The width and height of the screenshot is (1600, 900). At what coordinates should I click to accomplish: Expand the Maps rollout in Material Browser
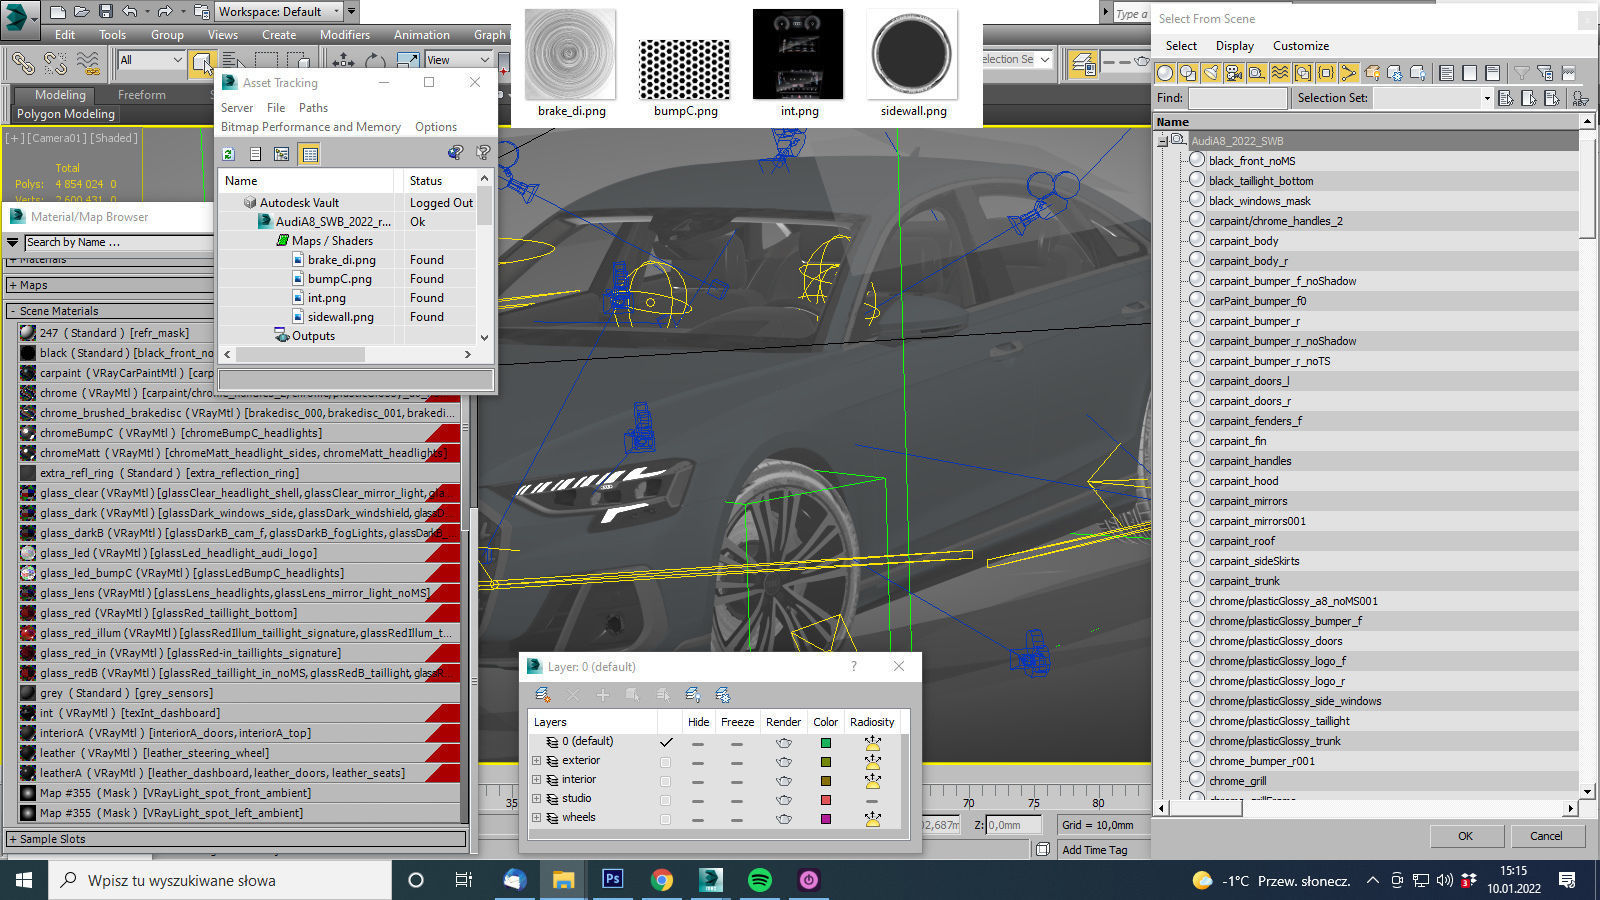tap(237, 285)
